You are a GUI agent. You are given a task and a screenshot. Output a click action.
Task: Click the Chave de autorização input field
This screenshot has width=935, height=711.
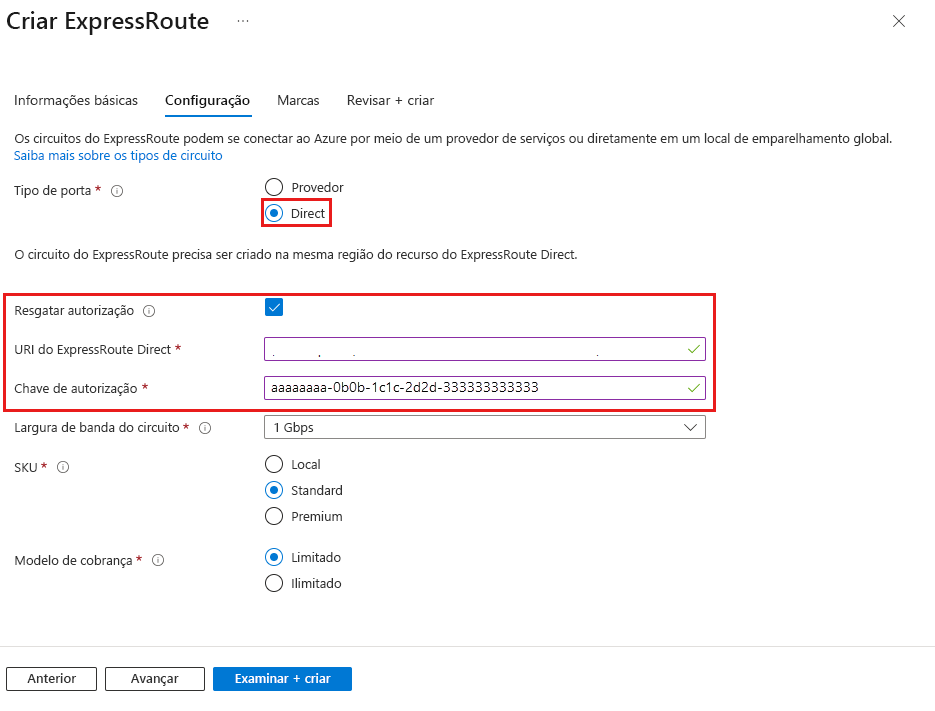pos(476,388)
